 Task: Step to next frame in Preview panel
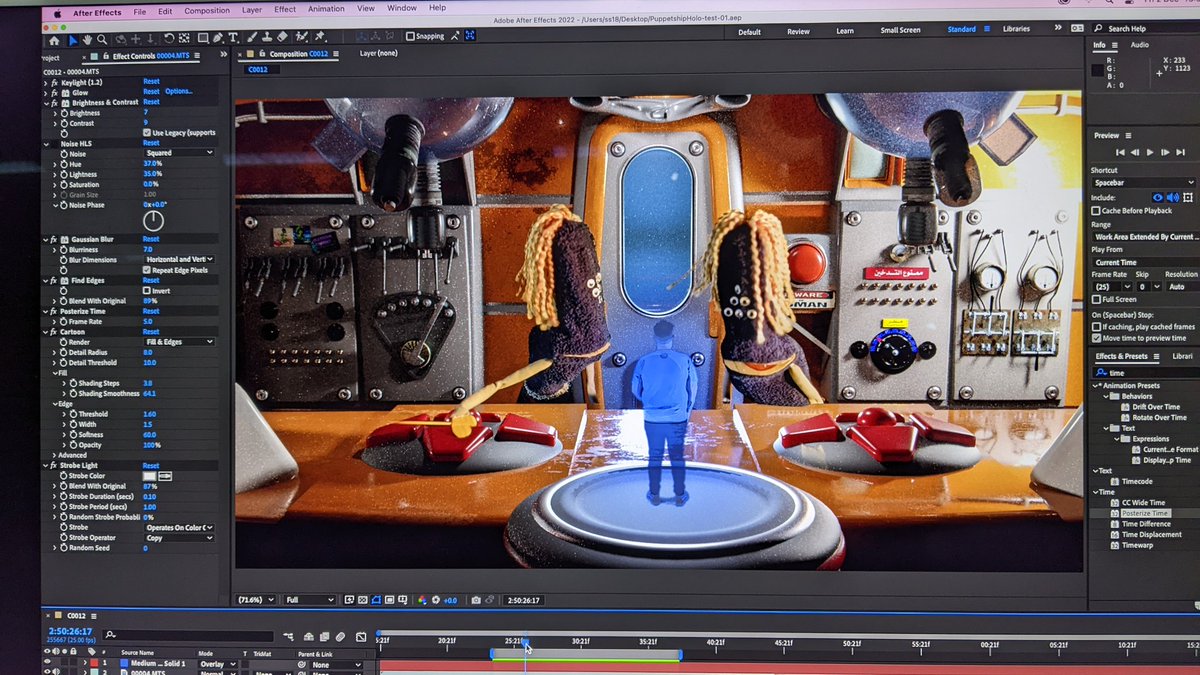click(x=1165, y=152)
